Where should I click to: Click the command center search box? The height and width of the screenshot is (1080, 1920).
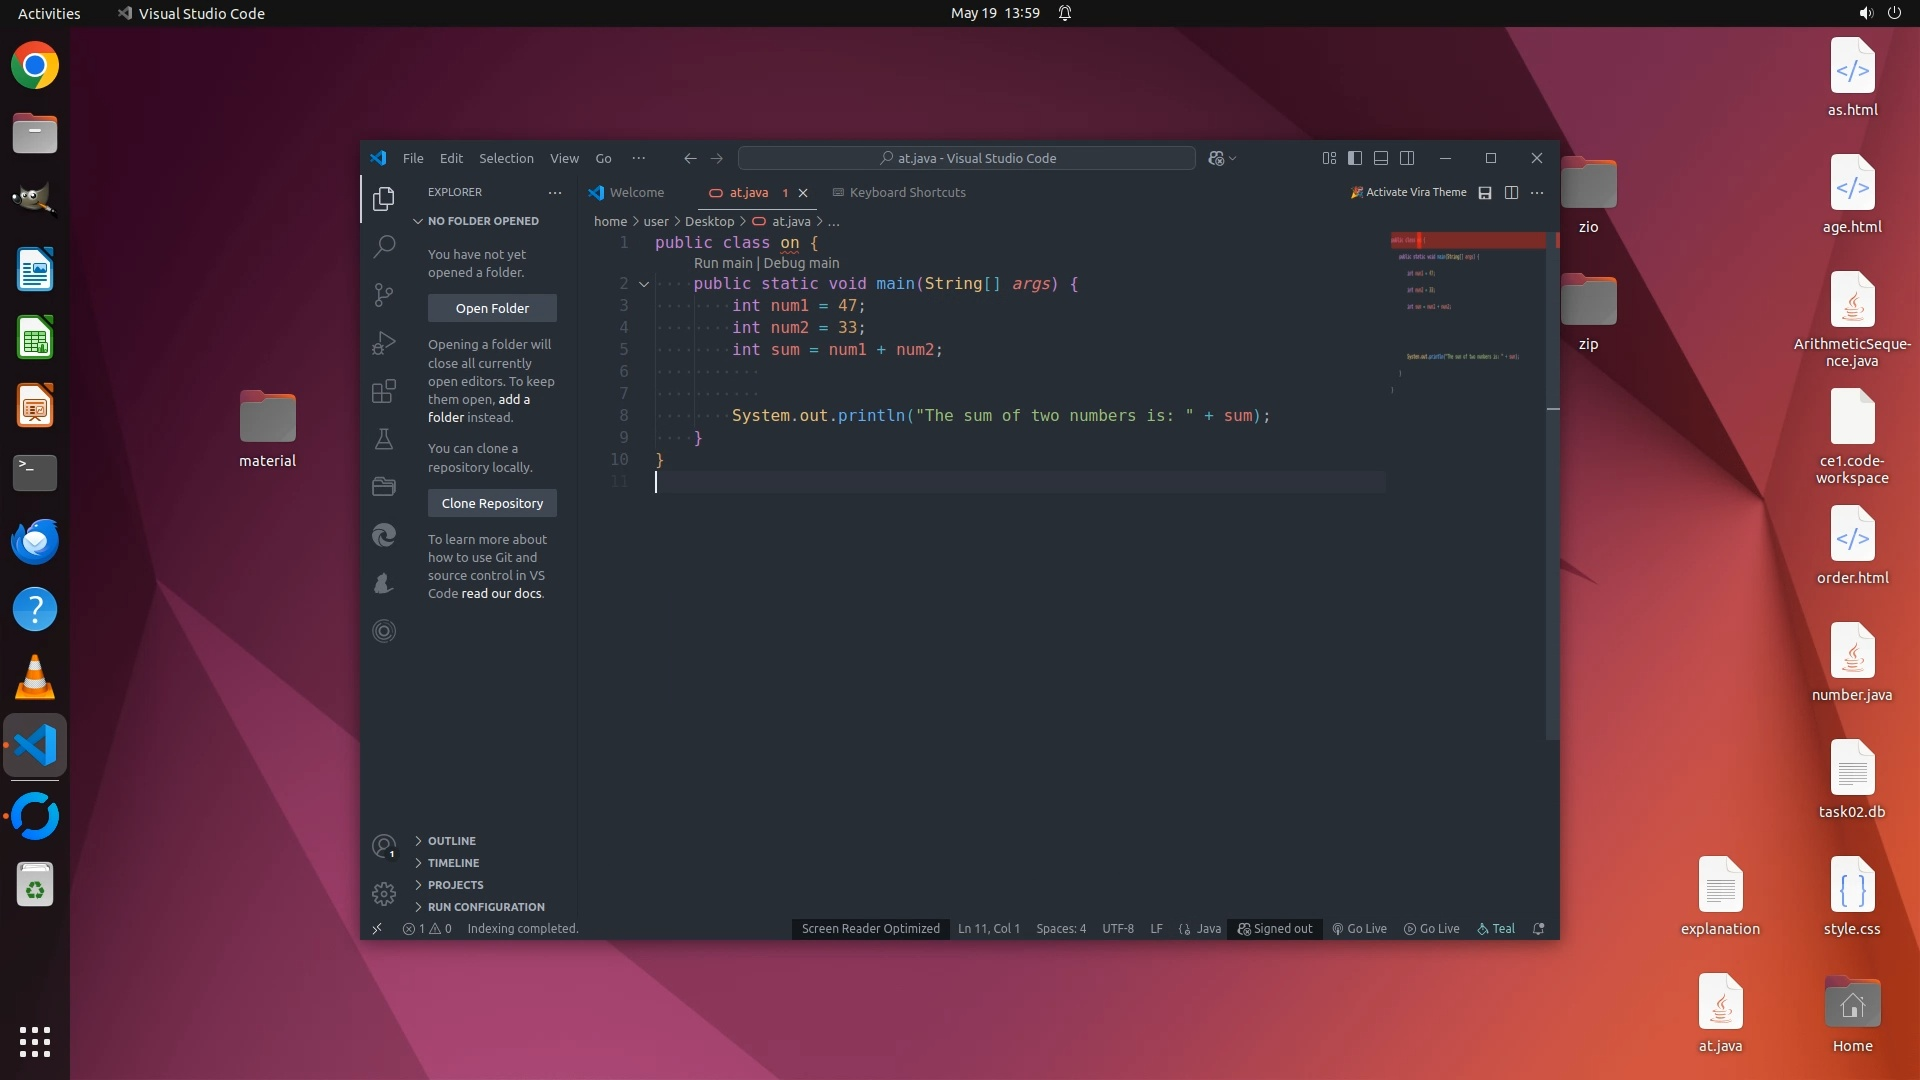(x=966, y=158)
